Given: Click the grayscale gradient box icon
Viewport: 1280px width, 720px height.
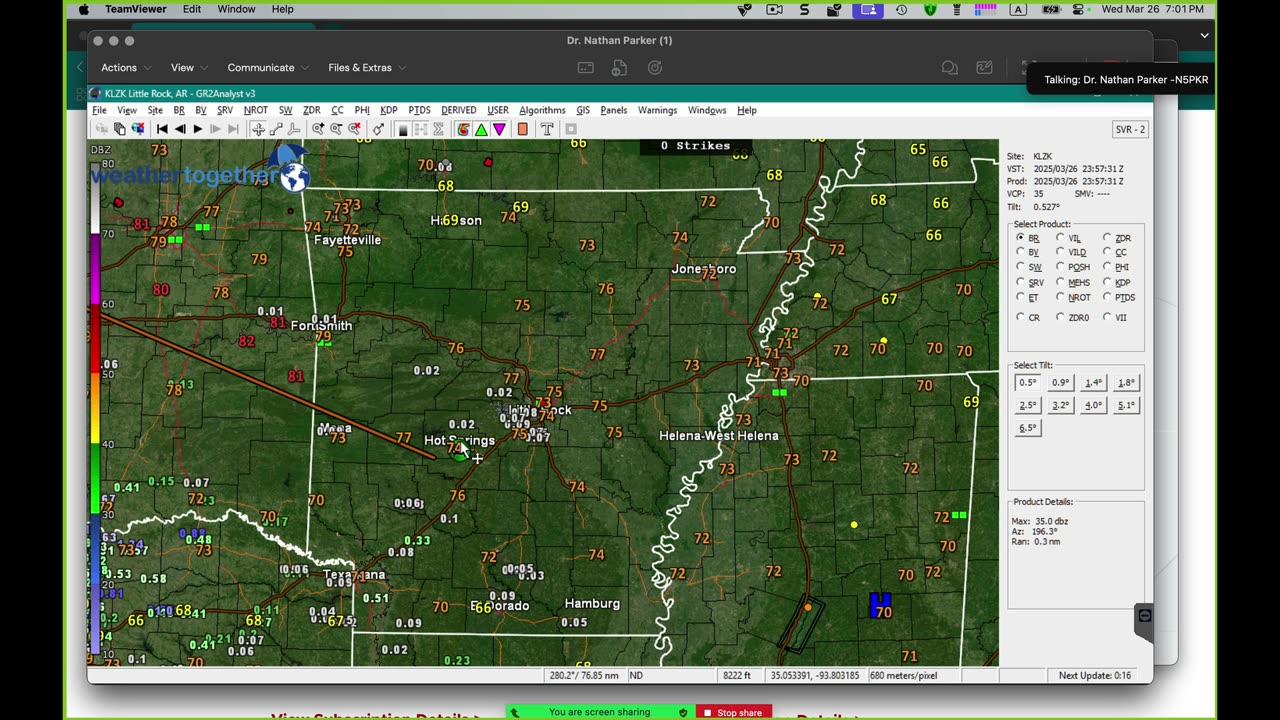Looking at the screenshot, I should pos(403,129).
